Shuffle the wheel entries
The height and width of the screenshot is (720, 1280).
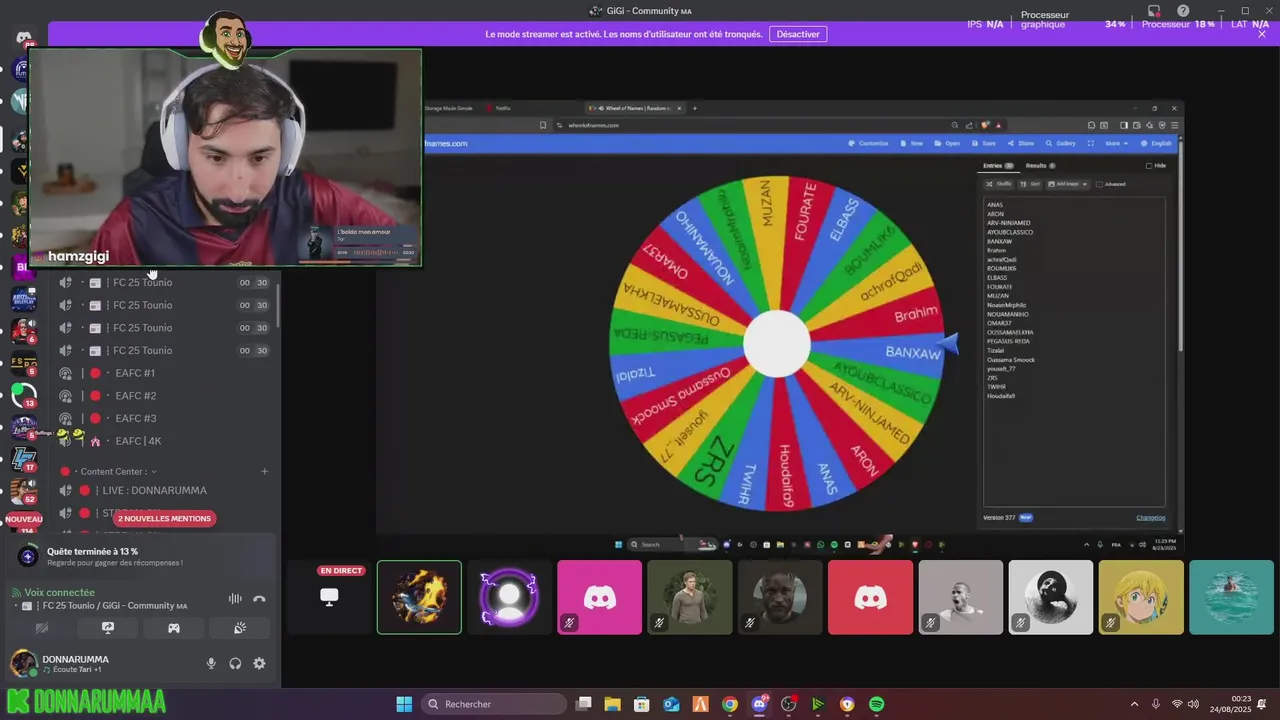pos(999,184)
